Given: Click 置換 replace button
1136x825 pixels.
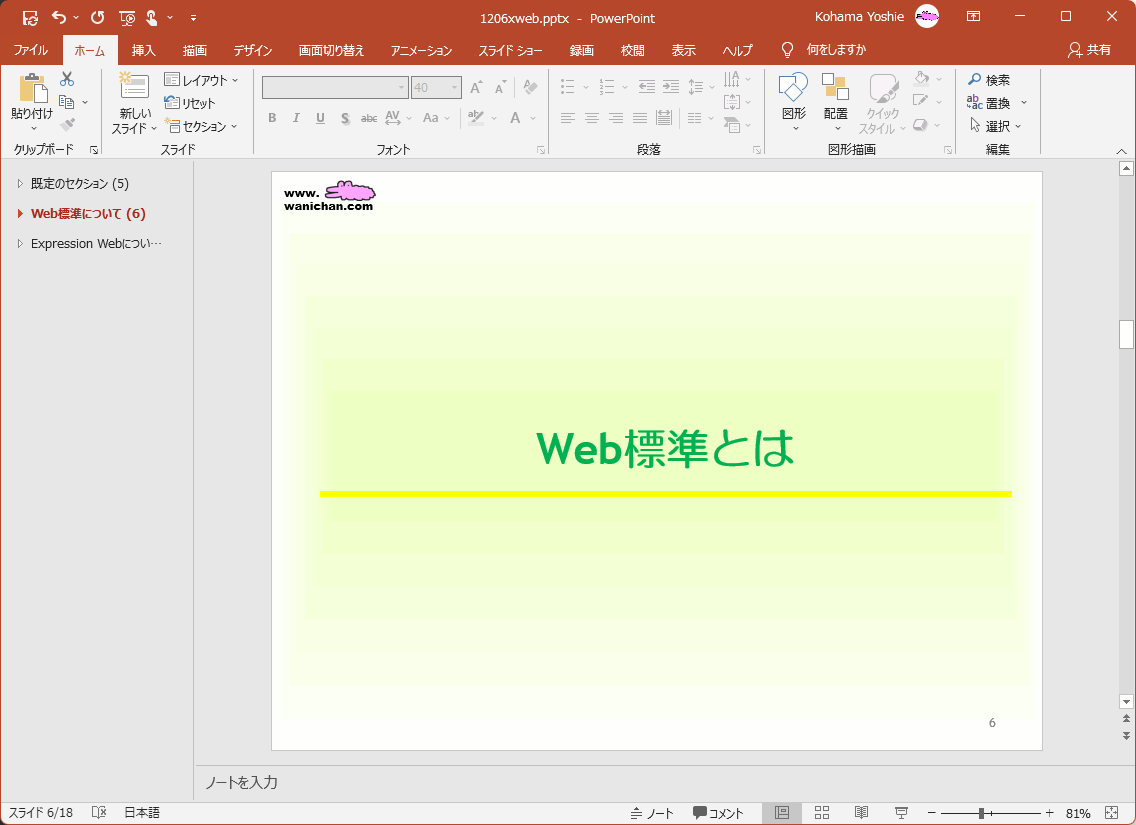Looking at the screenshot, I should tap(990, 103).
